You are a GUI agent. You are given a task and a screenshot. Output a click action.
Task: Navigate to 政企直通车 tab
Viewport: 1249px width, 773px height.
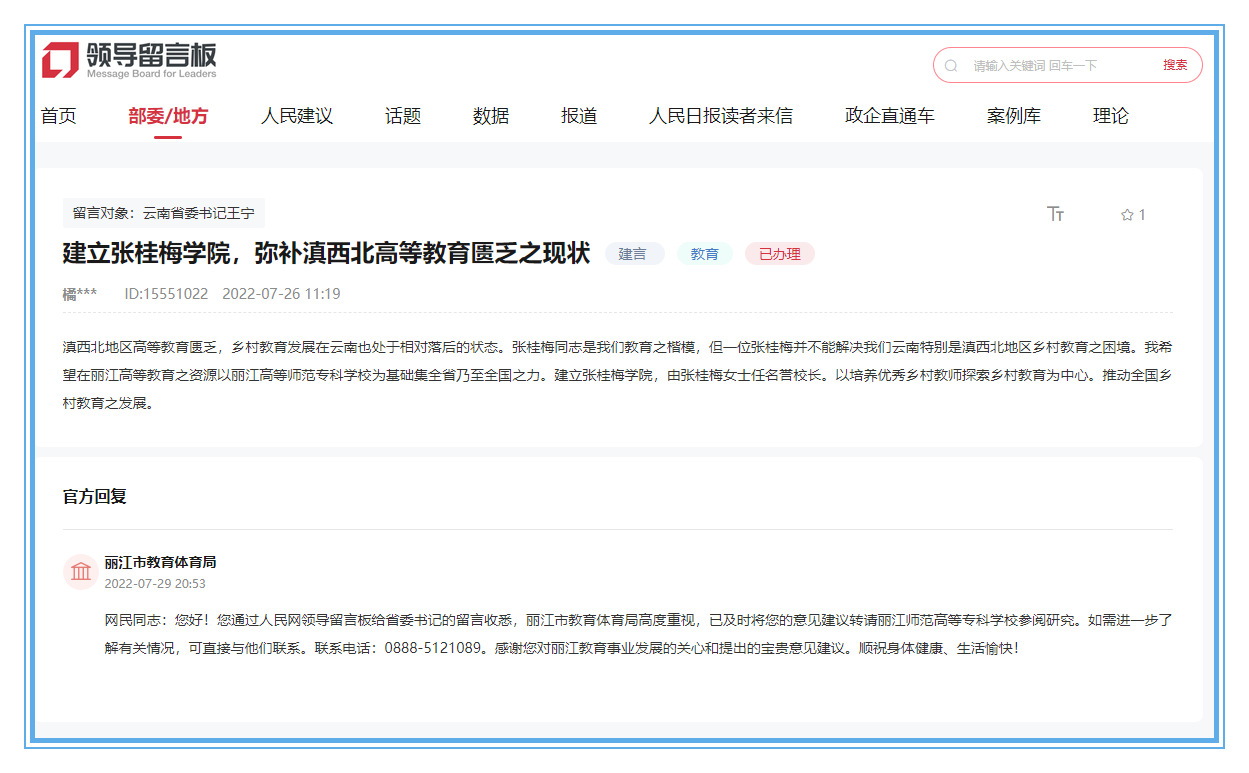click(x=889, y=116)
